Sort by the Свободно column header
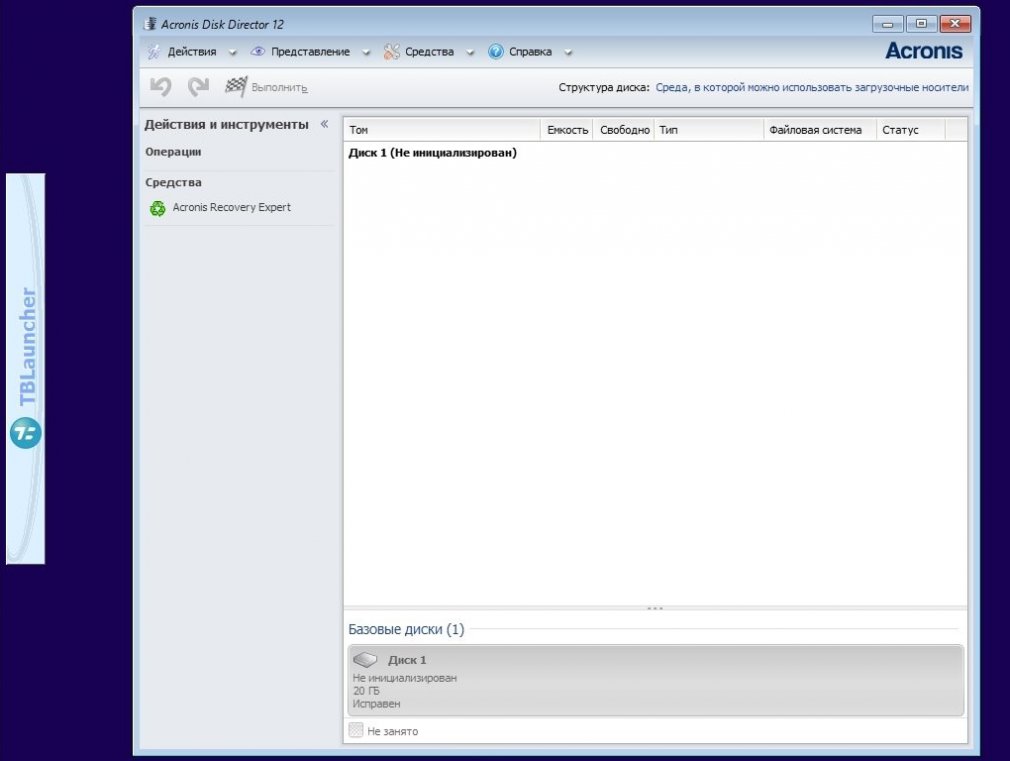The height and width of the screenshot is (761, 1010). 624,130
